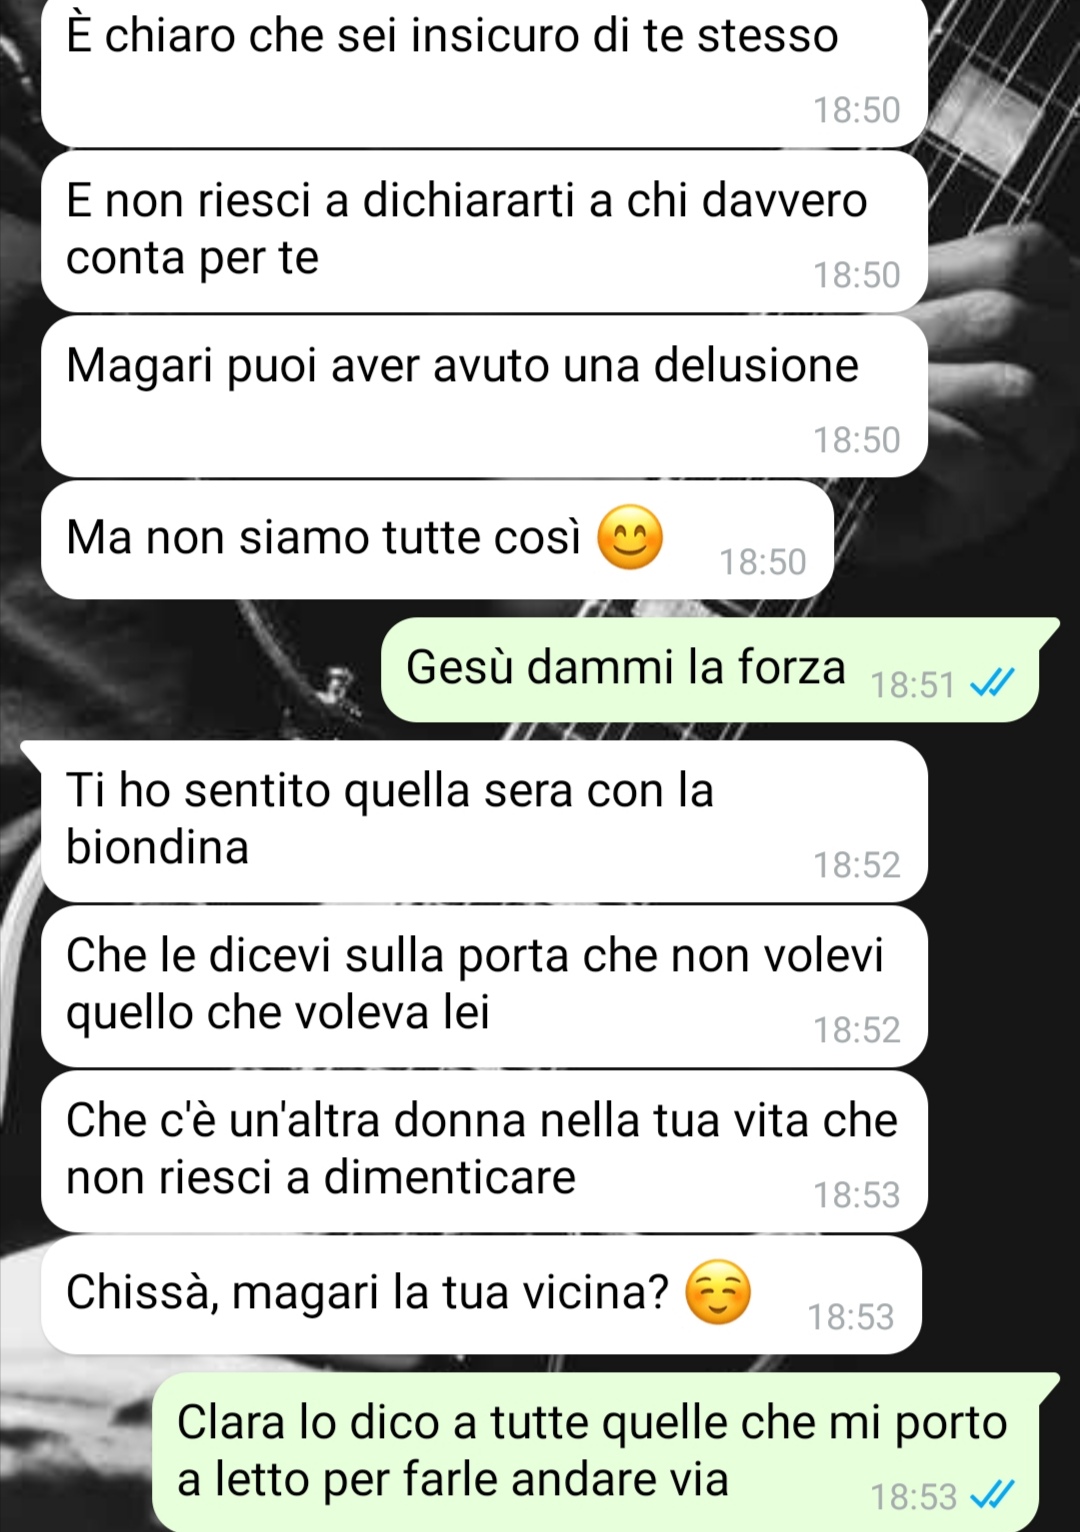Tap the 'Chissà, magari la tua vicina?' message

click(x=481, y=1295)
